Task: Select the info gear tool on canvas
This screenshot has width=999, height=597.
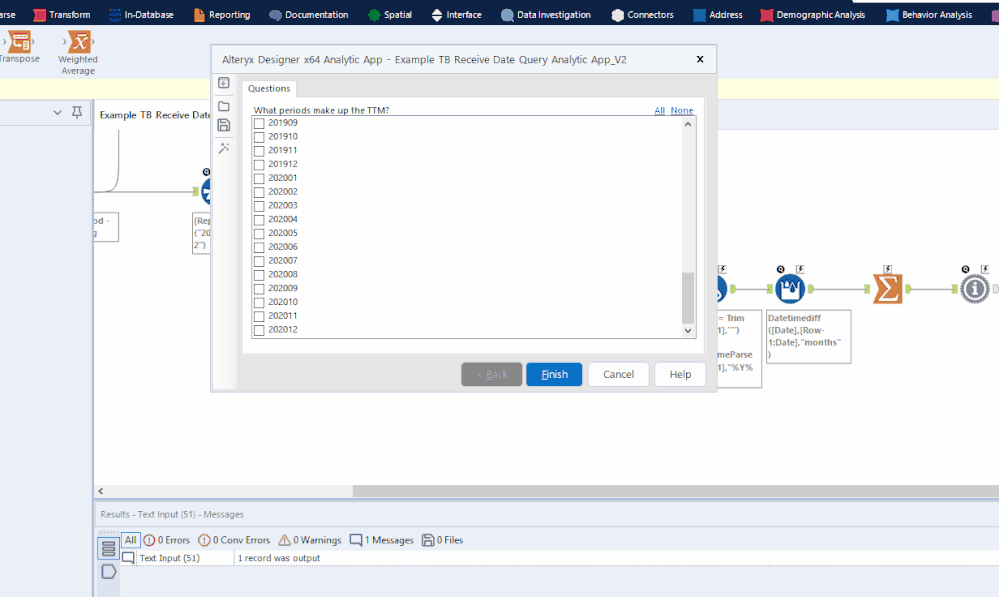Action: [974, 289]
